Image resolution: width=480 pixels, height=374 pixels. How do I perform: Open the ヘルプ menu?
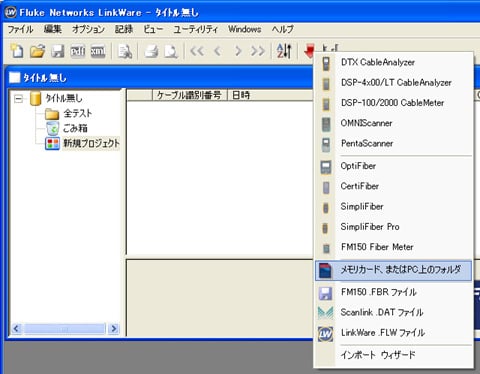click(283, 29)
